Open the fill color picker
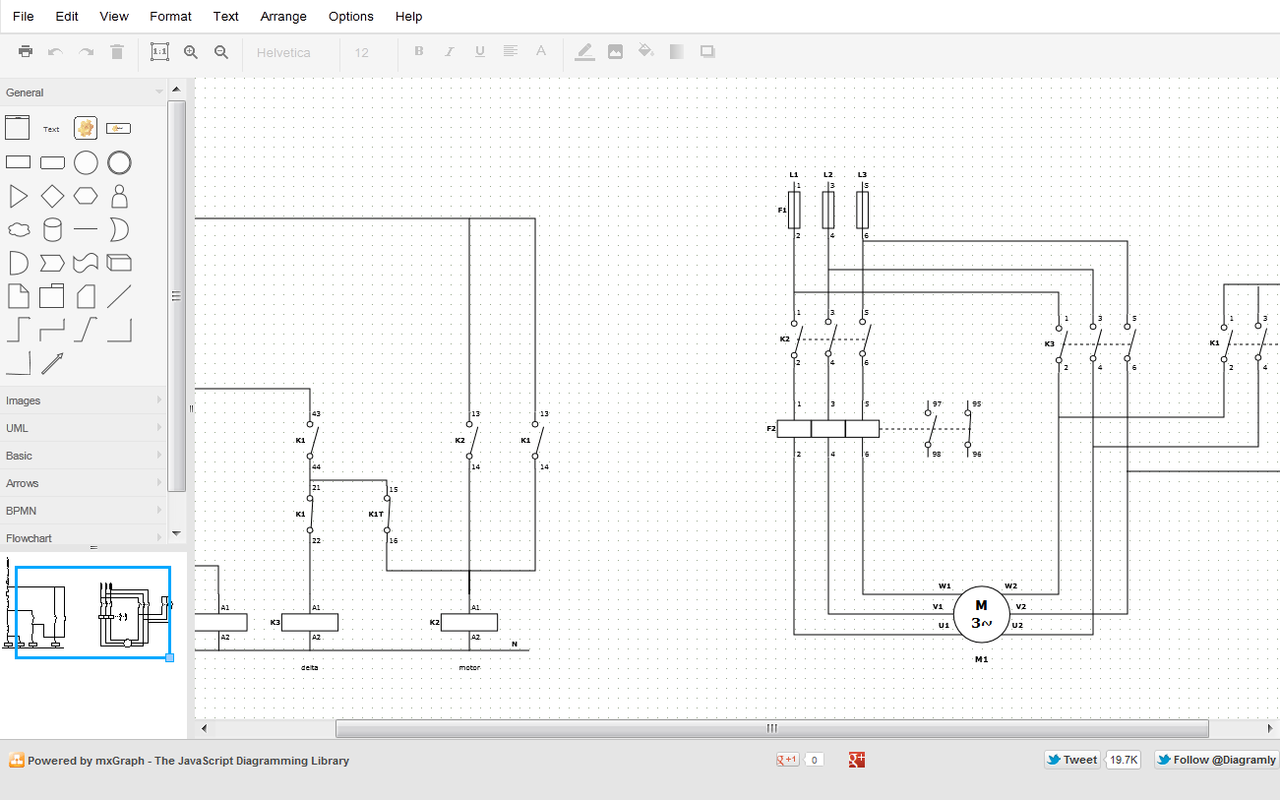The width and height of the screenshot is (1280, 800). pyautogui.click(x=645, y=51)
